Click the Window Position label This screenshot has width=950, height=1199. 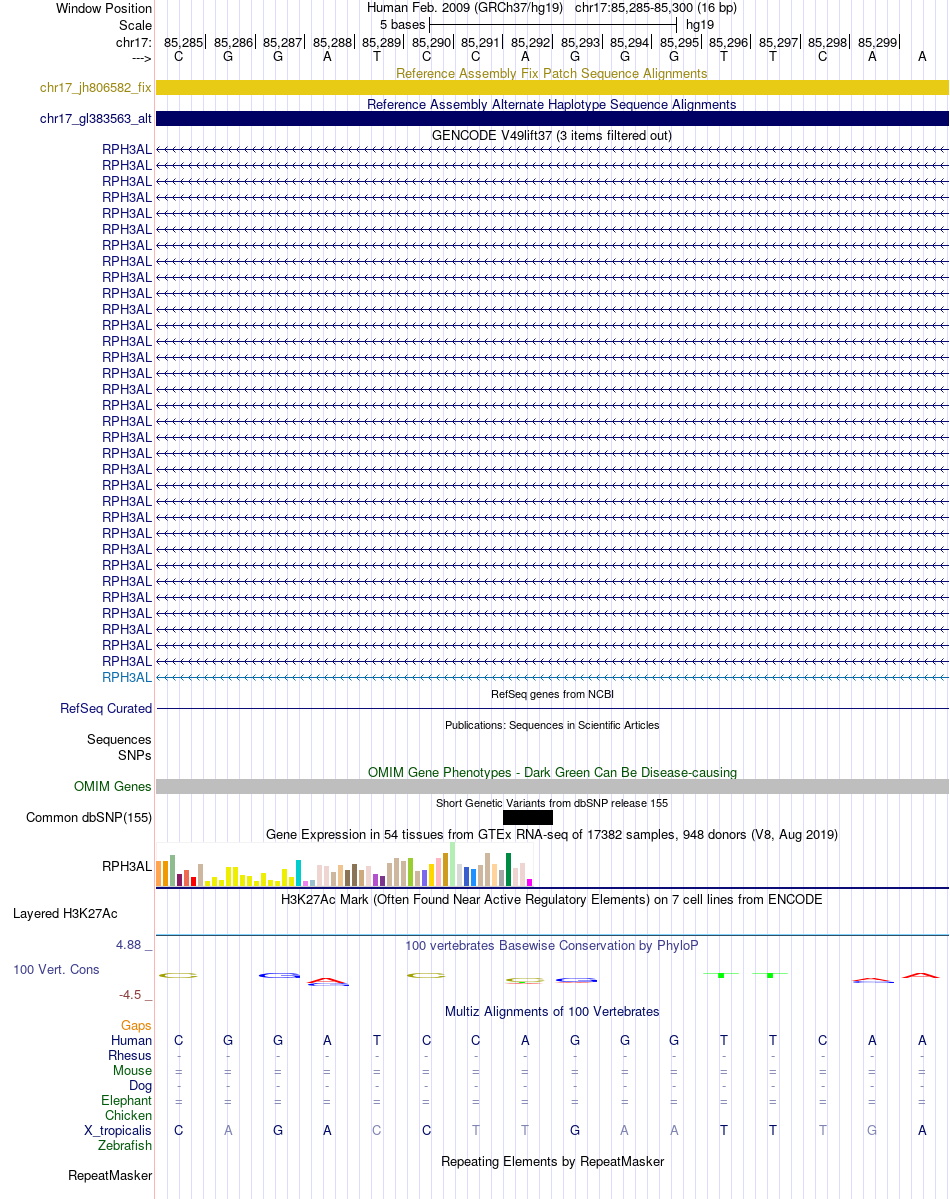[x=104, y=8]
